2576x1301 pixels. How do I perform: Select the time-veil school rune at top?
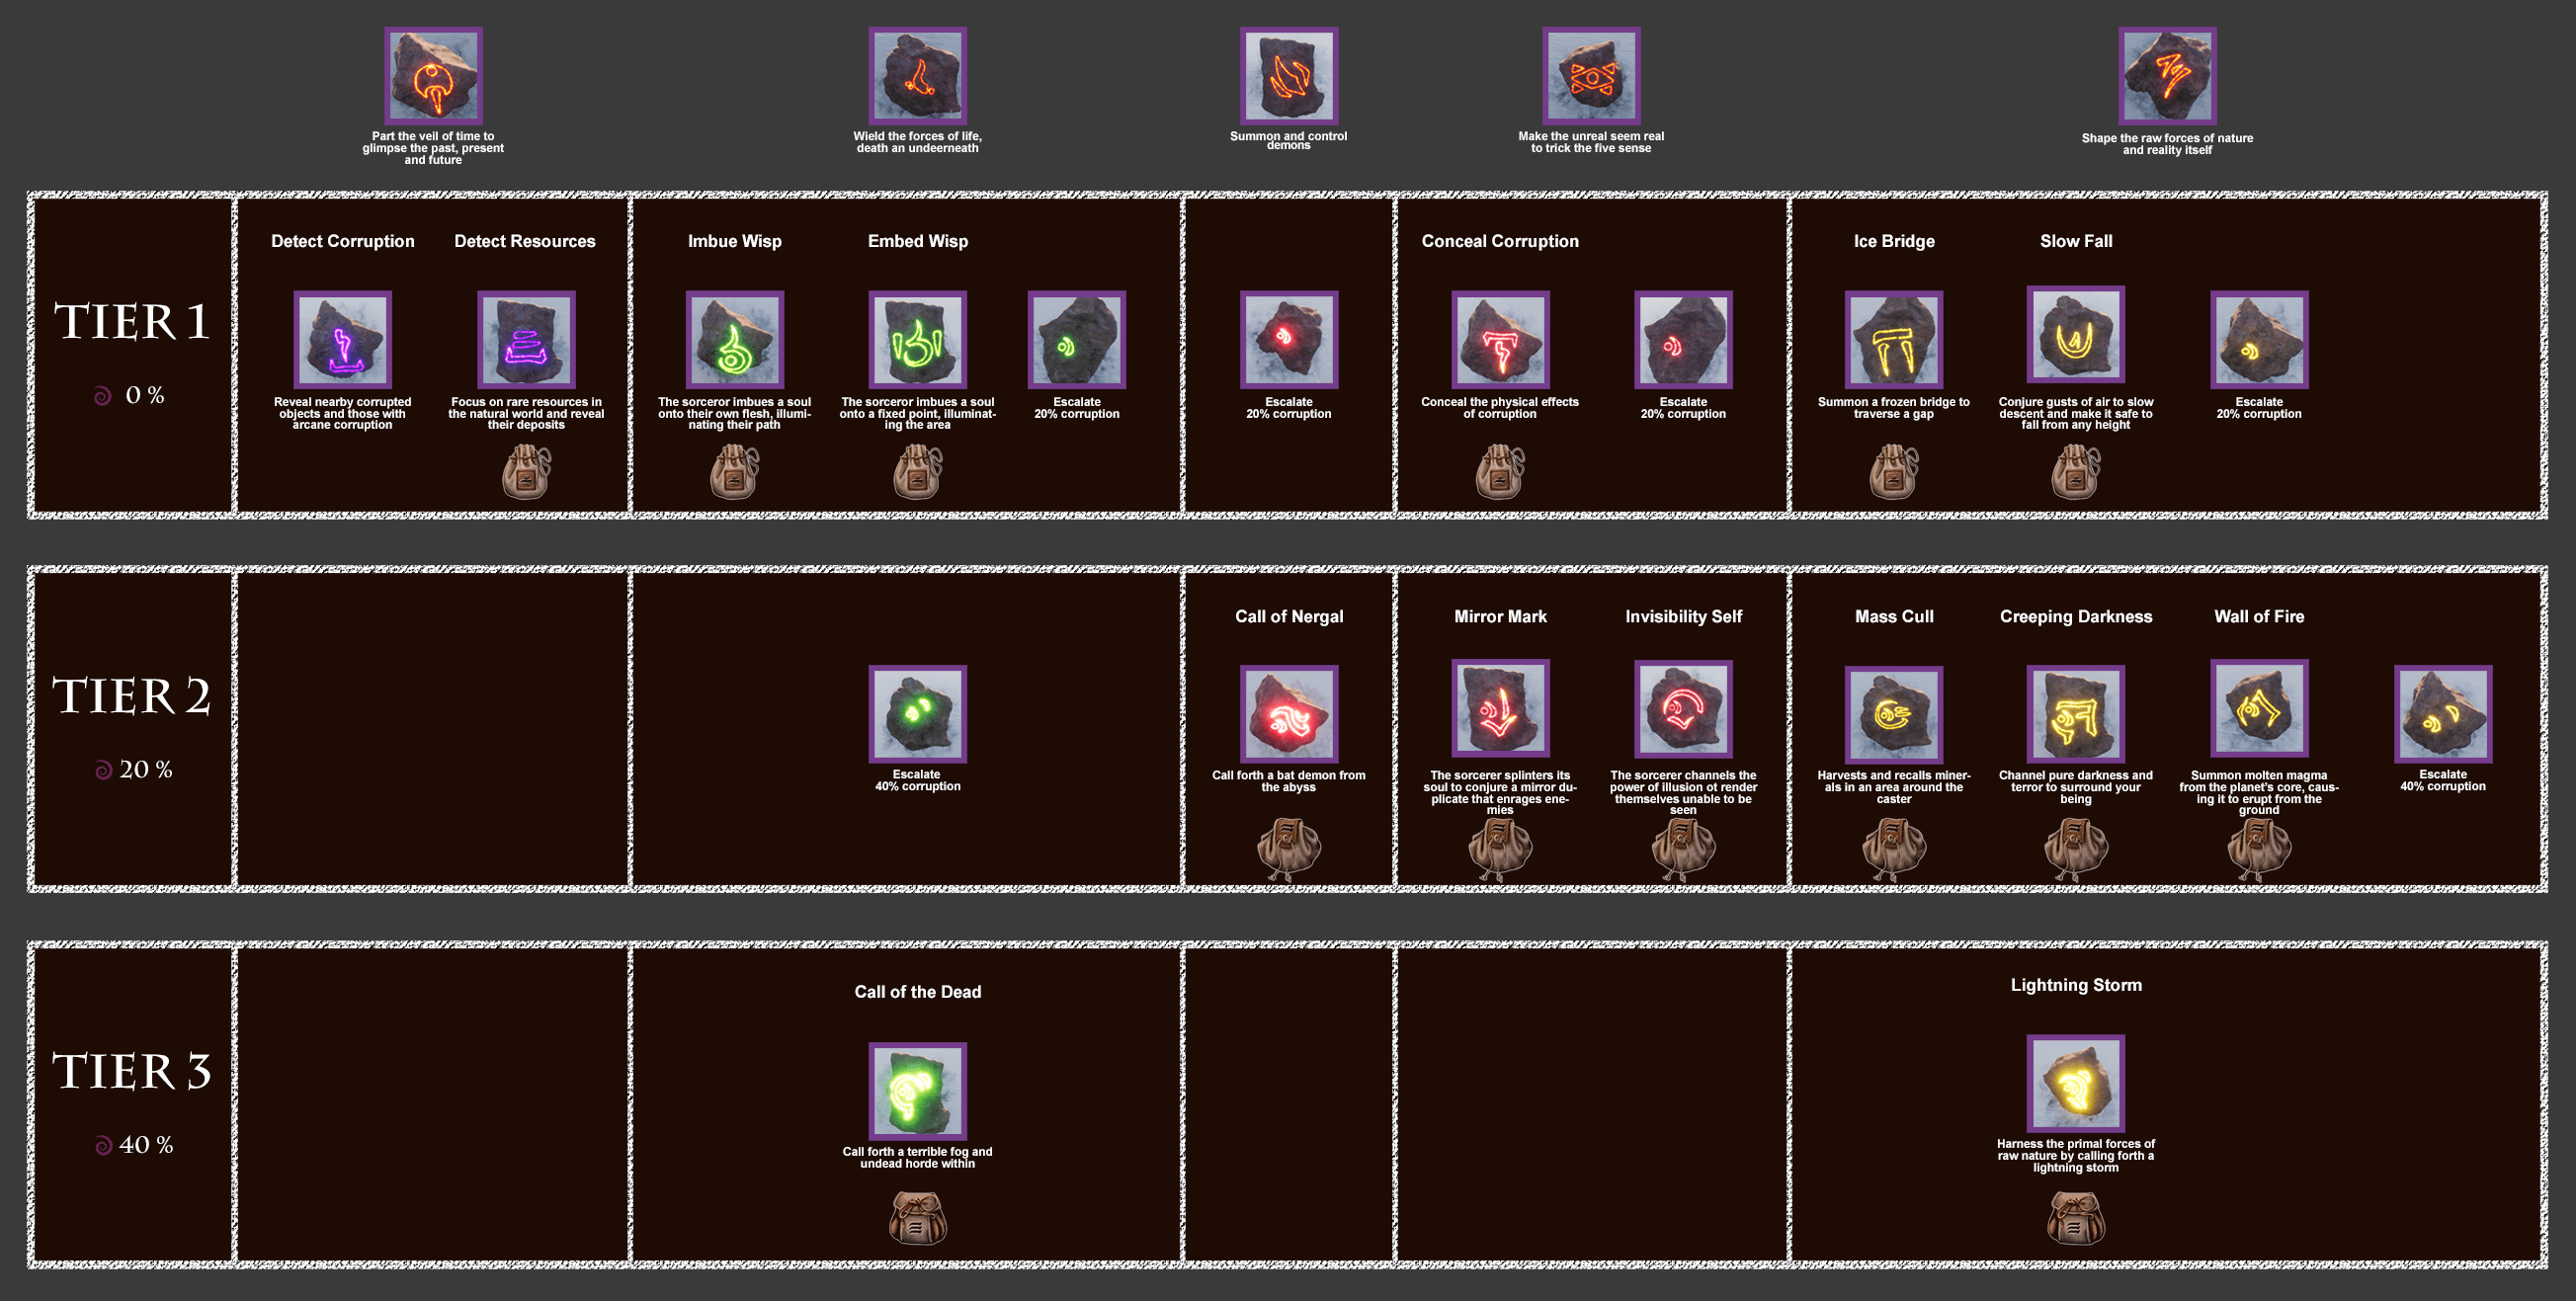tap(433, 76)
